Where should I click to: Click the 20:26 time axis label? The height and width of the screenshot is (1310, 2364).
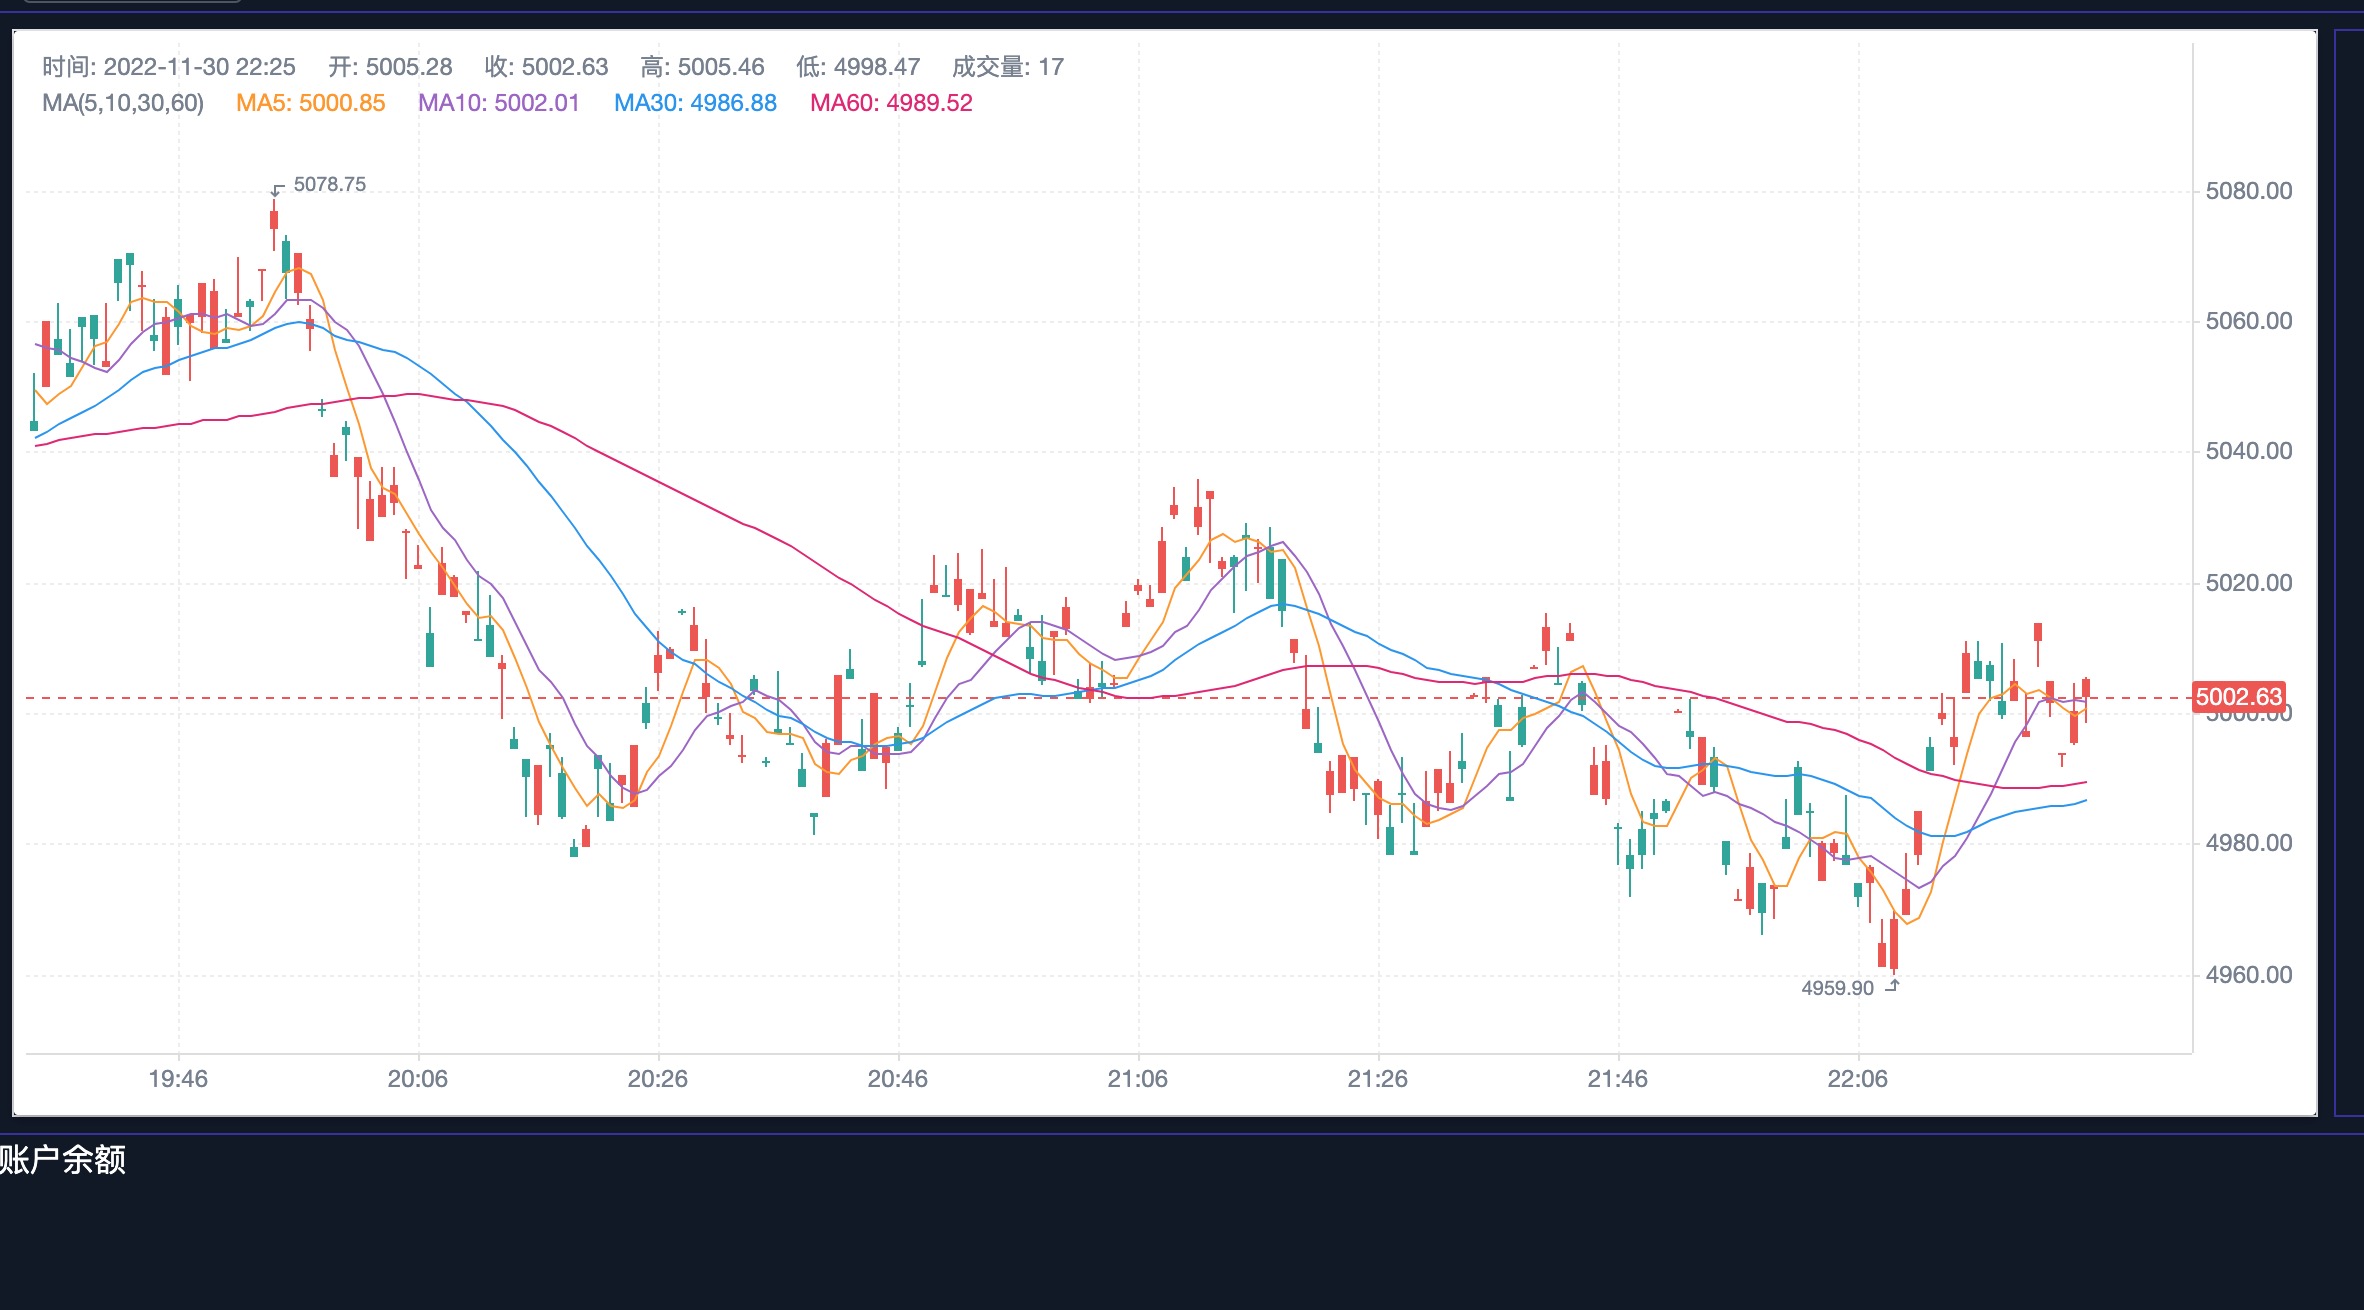658,1079
